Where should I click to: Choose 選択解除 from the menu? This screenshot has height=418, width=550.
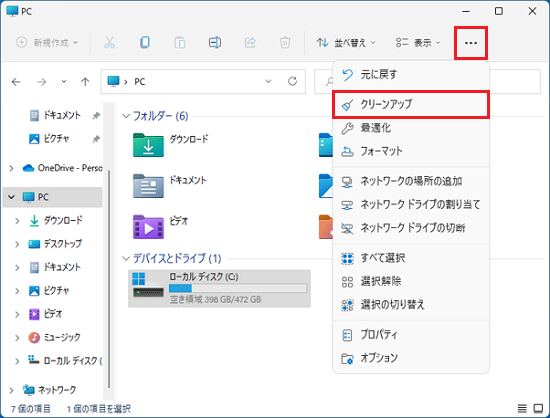(411, 282)
